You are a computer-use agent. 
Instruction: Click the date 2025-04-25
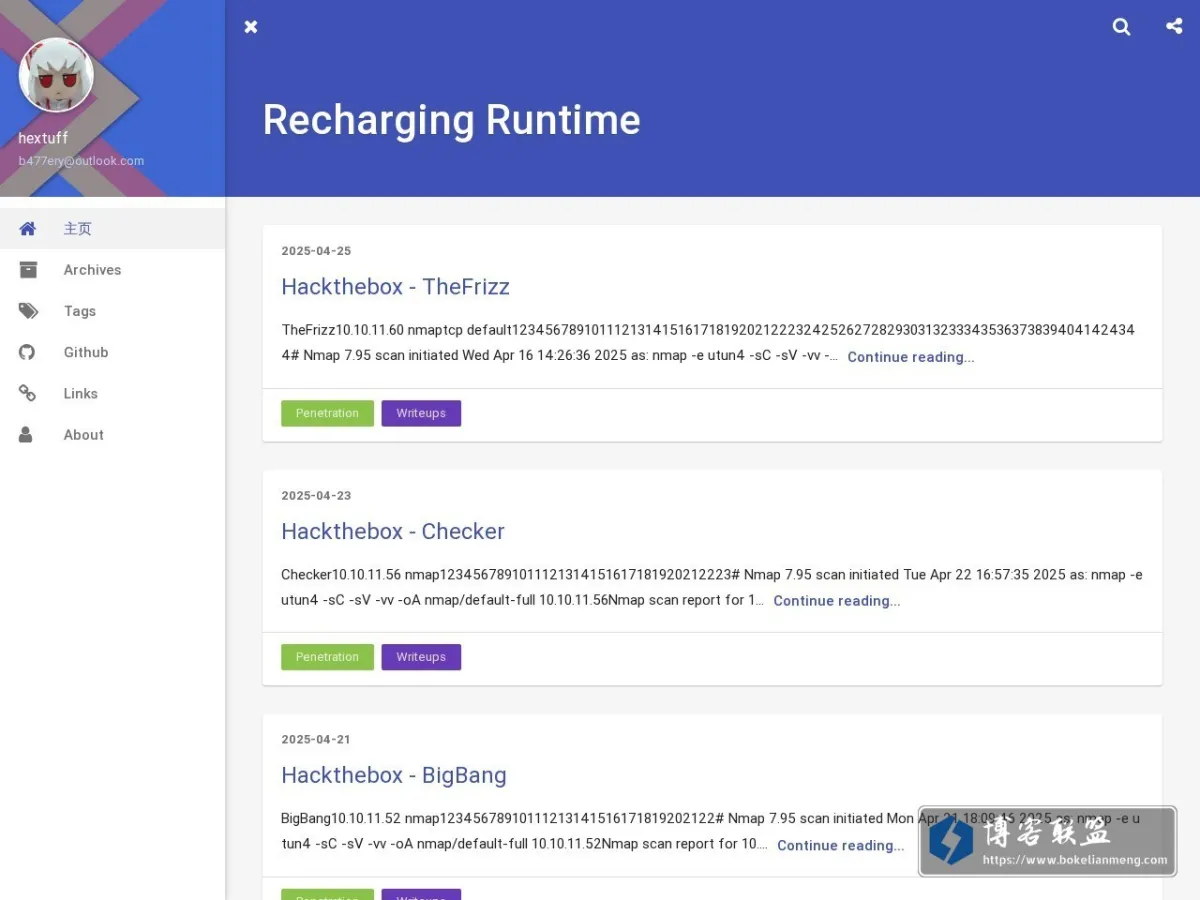[316, 251]
